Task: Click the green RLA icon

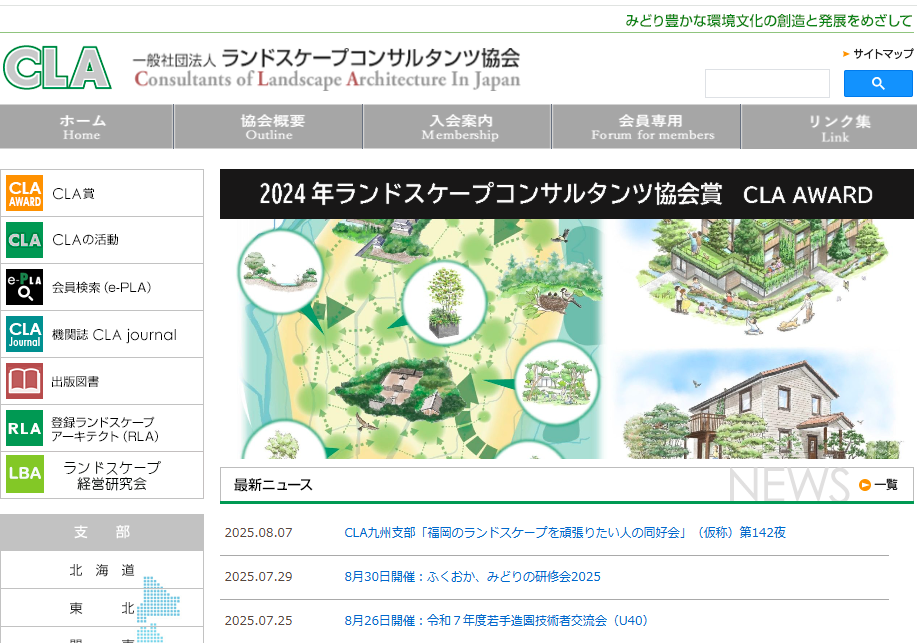Action: pyautogui.click(x=25, y=428)
